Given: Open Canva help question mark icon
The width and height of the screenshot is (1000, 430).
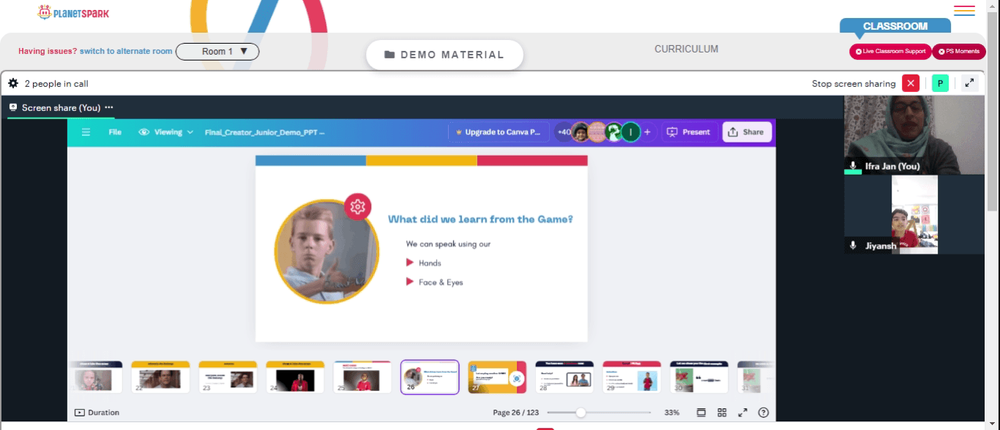Looking at the screenshot, I should (763, 413).
